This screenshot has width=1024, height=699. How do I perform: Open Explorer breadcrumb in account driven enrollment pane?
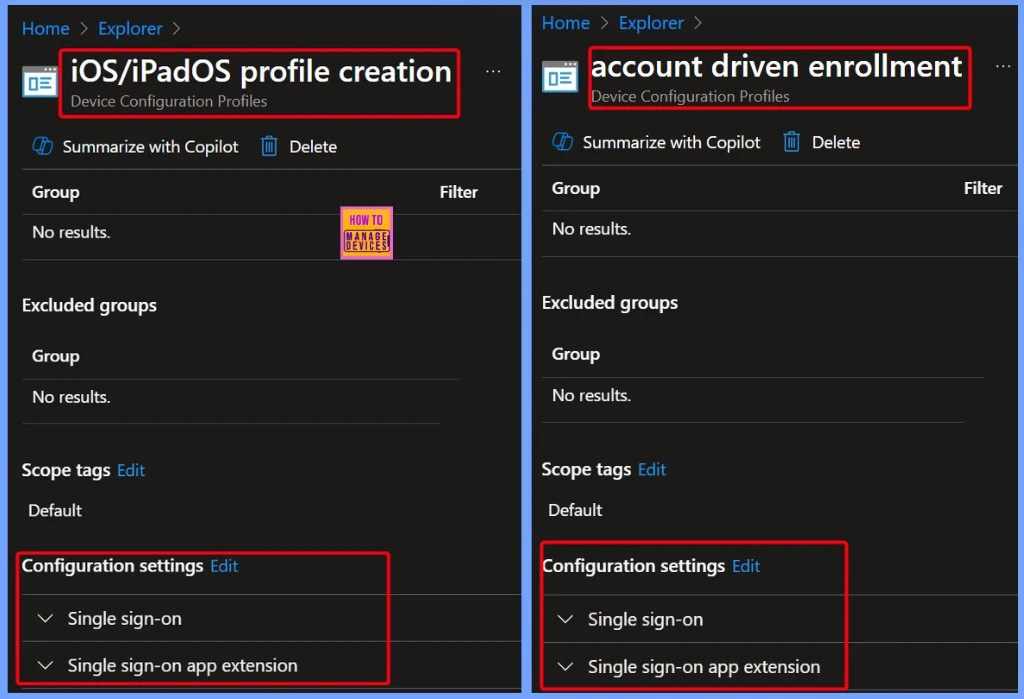point(651,24)
